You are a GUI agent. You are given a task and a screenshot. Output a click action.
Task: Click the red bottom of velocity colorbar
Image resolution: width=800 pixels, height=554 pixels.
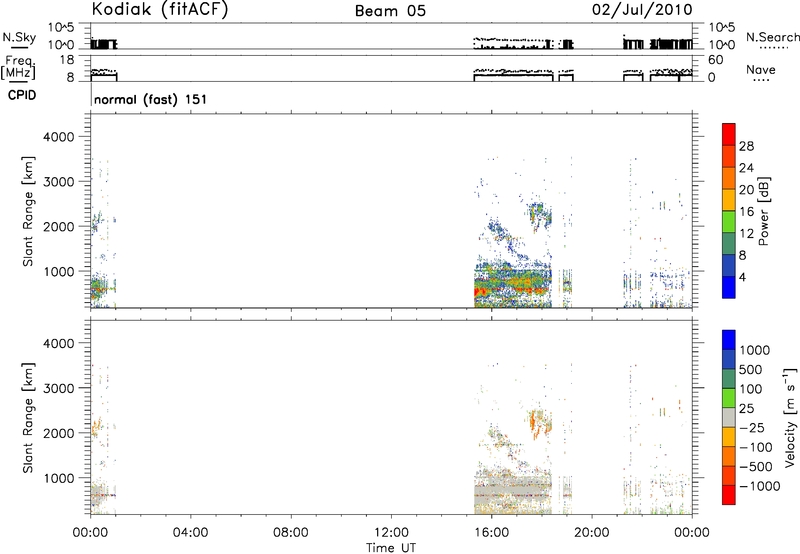coord(729,495)
